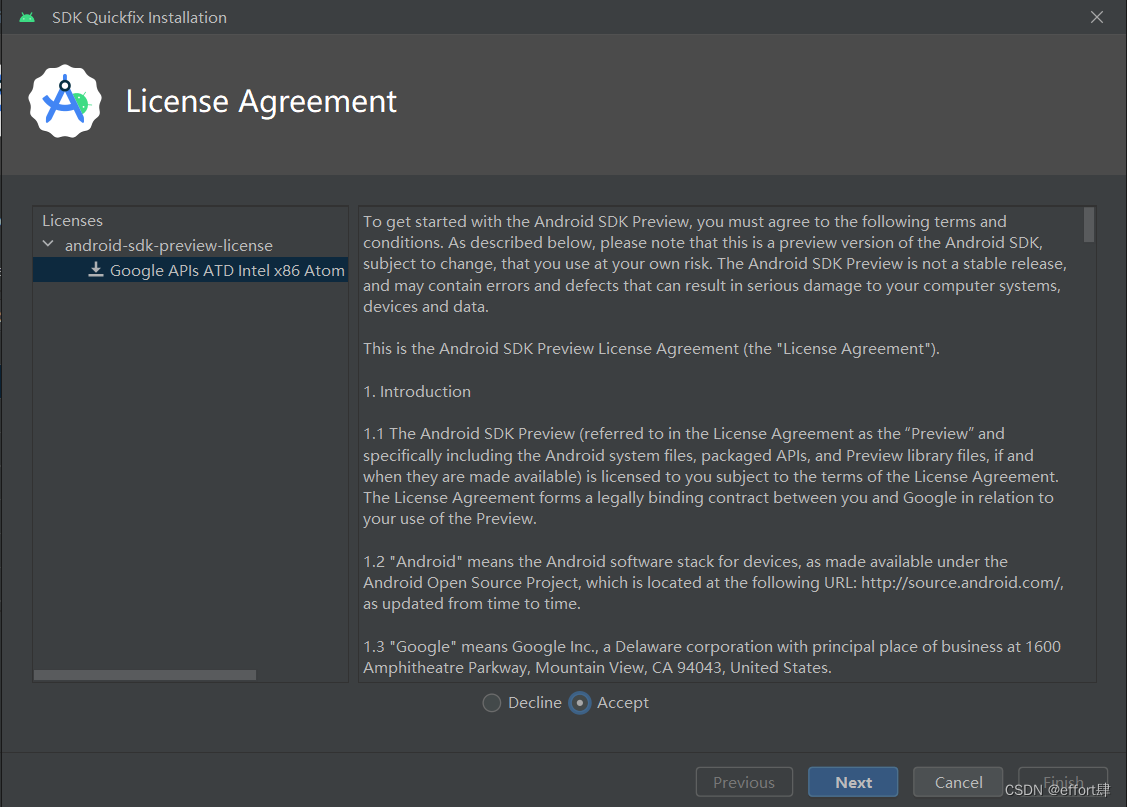The image size is (1127, 807).
Task: Click the Cancel button
Action: pos(958,782)
